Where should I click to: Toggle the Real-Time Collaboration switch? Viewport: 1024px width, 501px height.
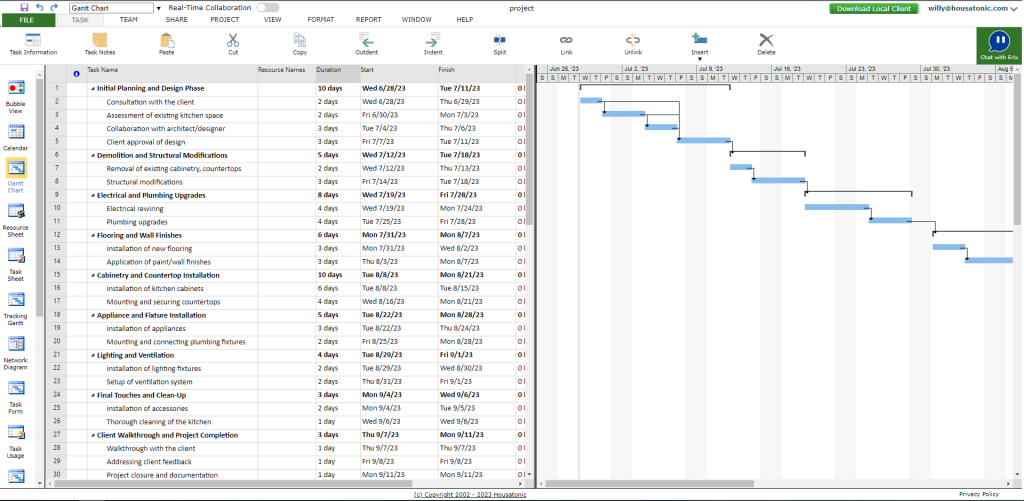tap(267, 7)
